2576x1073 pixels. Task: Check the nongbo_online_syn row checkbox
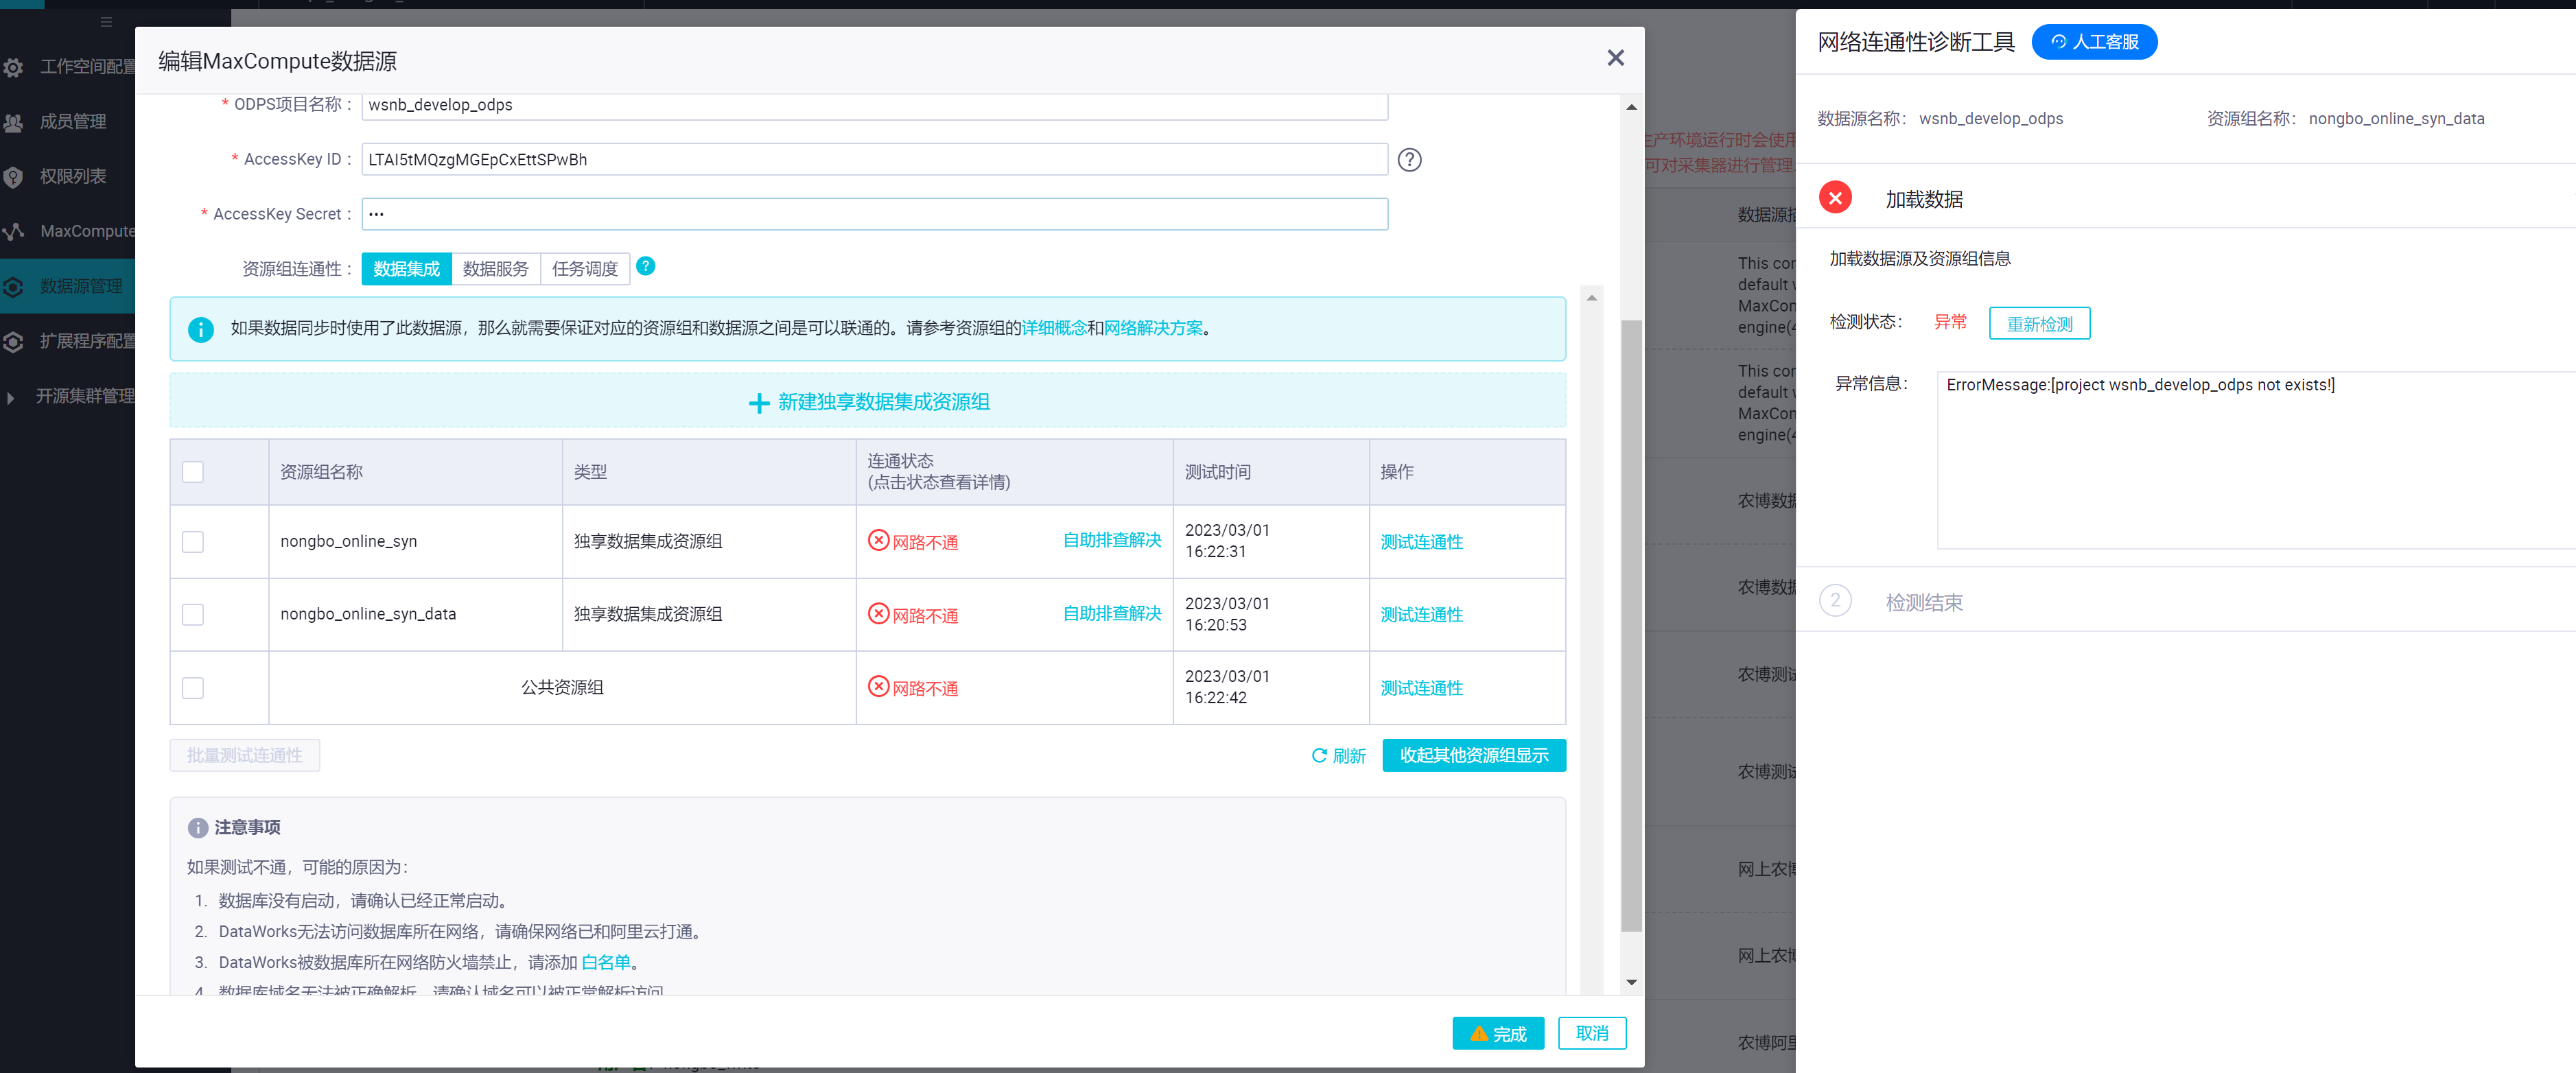click(x=193, y=541)
